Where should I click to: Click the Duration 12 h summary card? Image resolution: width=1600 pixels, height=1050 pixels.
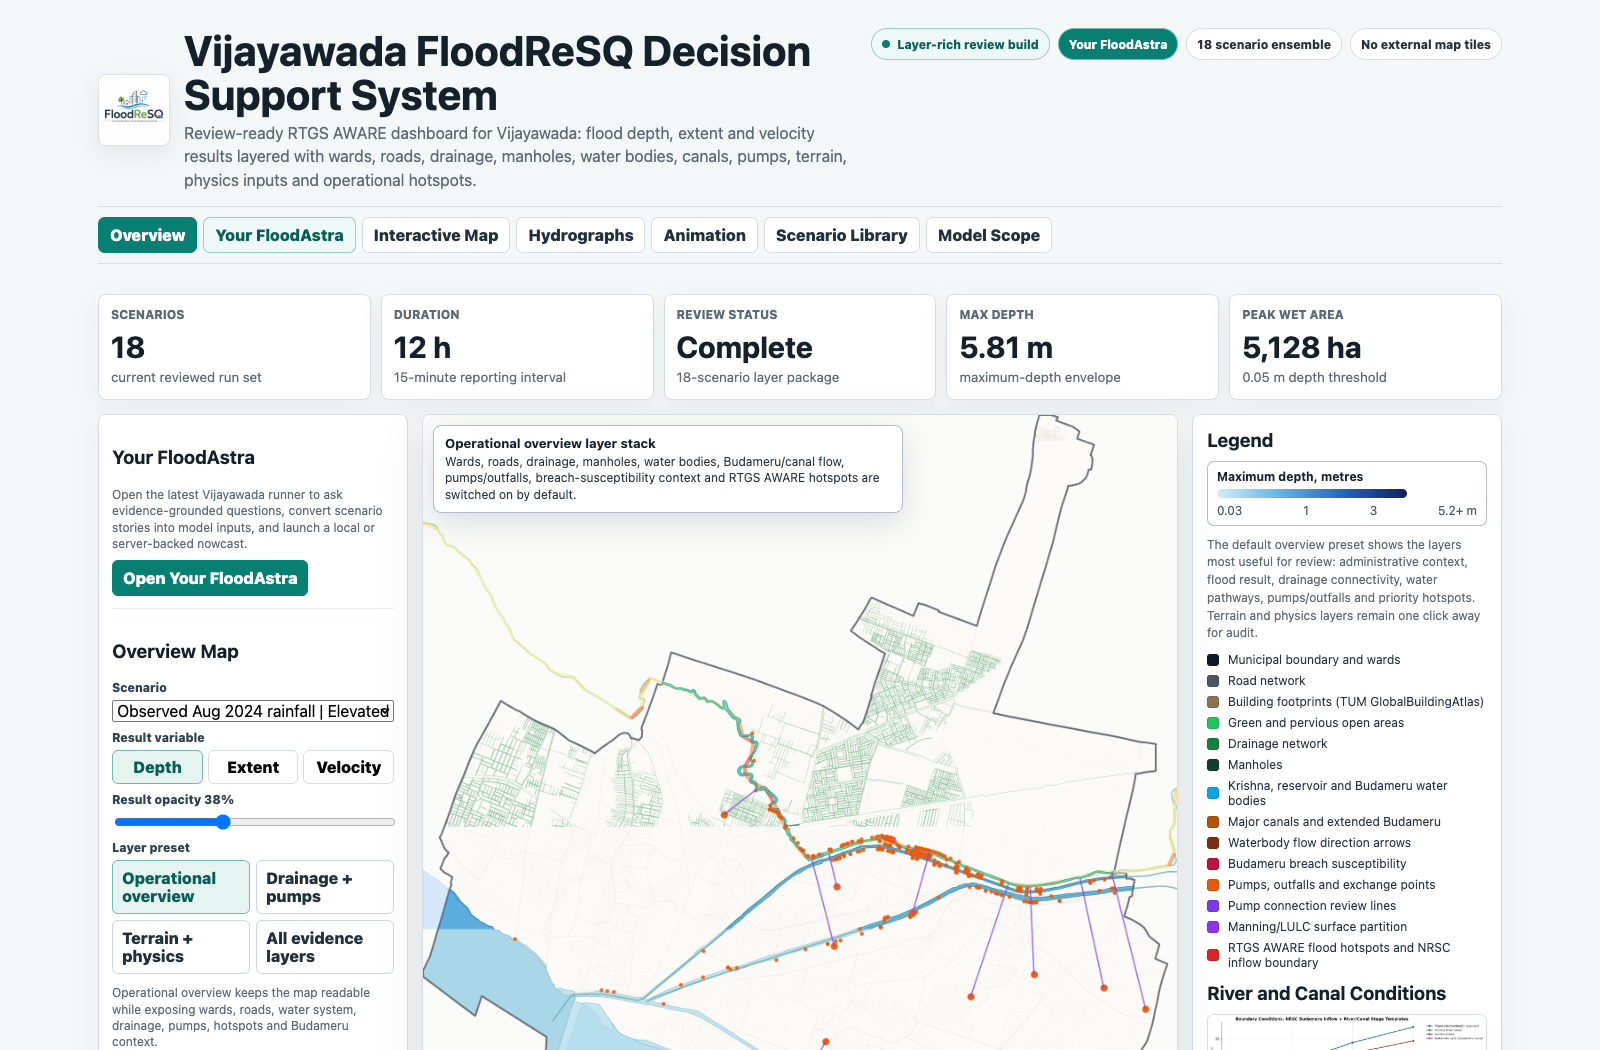tap(517, 347)
